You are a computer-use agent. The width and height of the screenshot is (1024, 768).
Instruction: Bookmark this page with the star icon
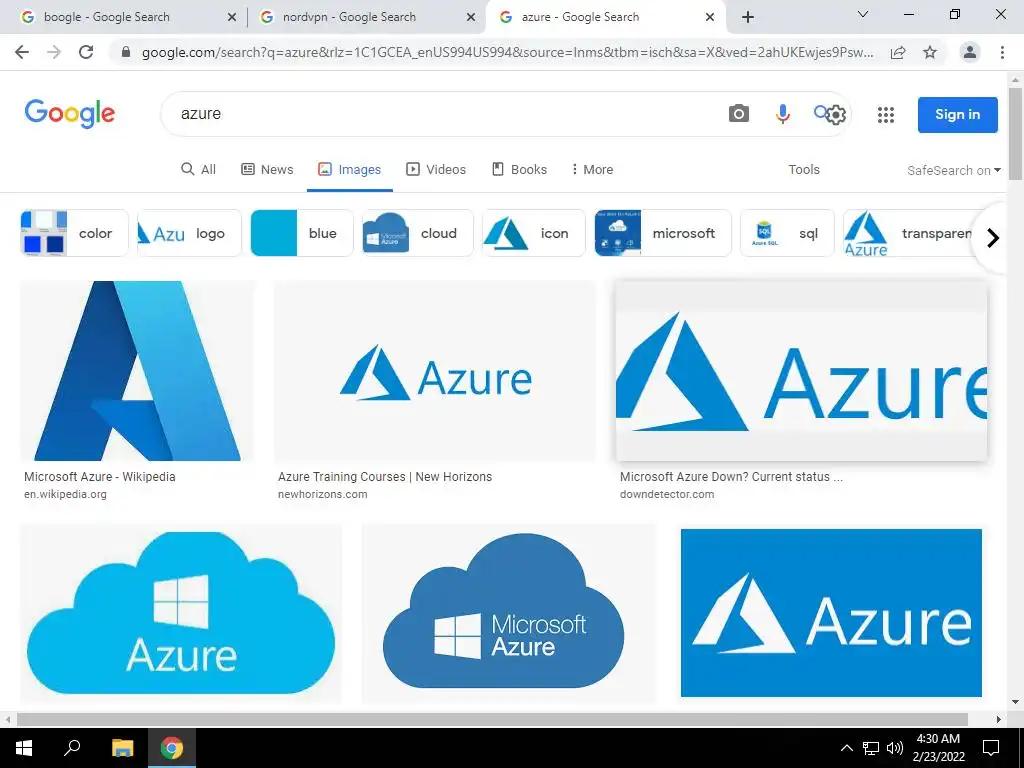click(930, 52)
